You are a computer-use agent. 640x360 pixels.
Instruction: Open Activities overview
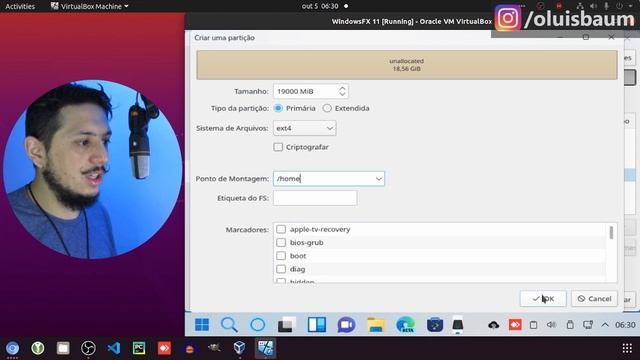pos(20,6)
